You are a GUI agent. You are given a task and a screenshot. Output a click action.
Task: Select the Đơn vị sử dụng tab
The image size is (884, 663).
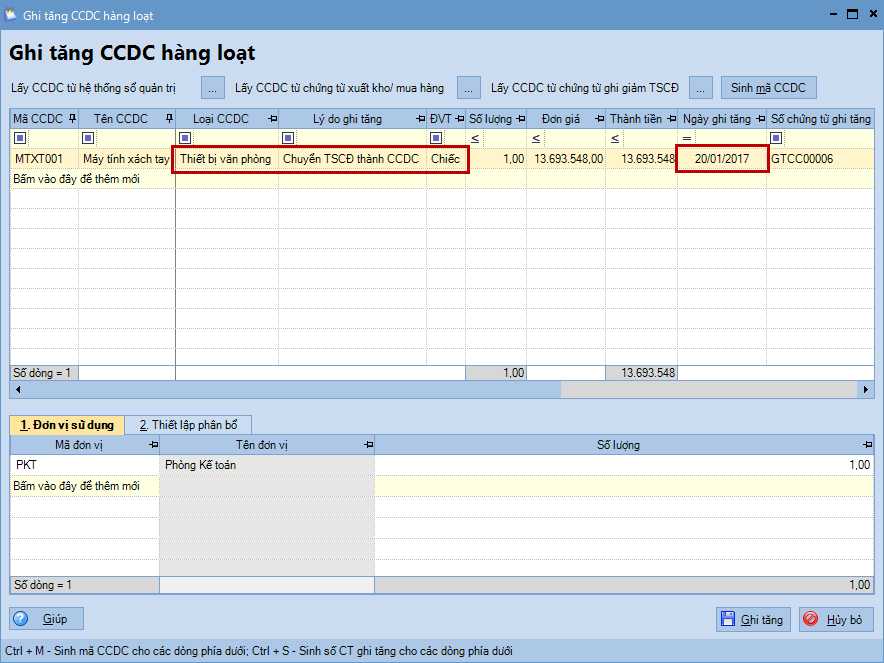click(x=67, y=424)
